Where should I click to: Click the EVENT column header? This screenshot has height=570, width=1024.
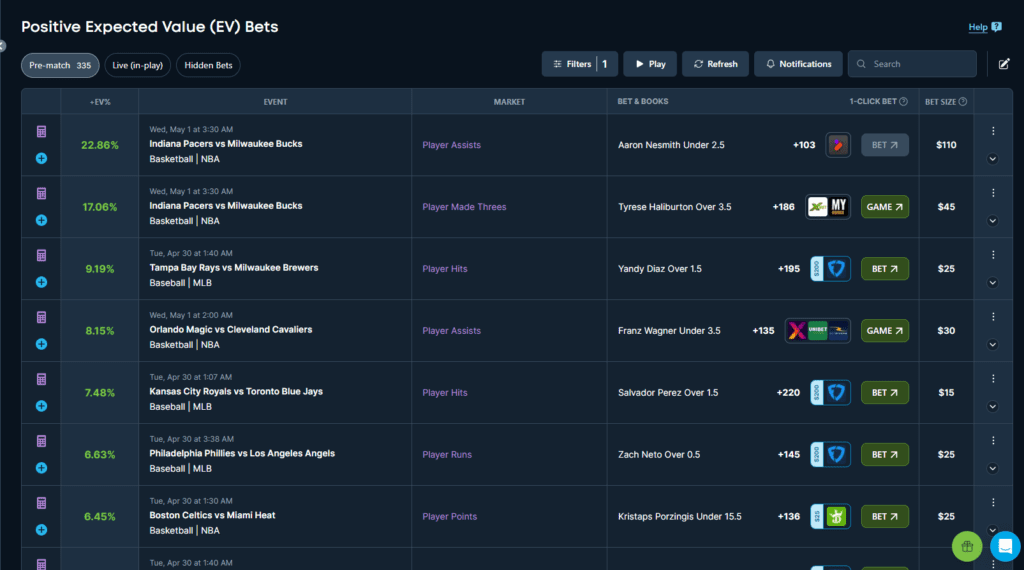pos(276,102)
